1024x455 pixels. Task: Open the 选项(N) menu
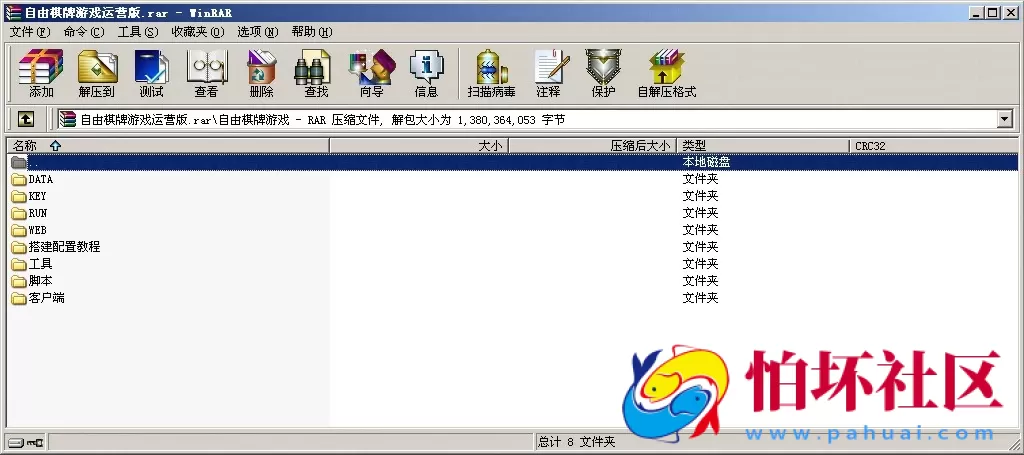(x=258, y=32)
